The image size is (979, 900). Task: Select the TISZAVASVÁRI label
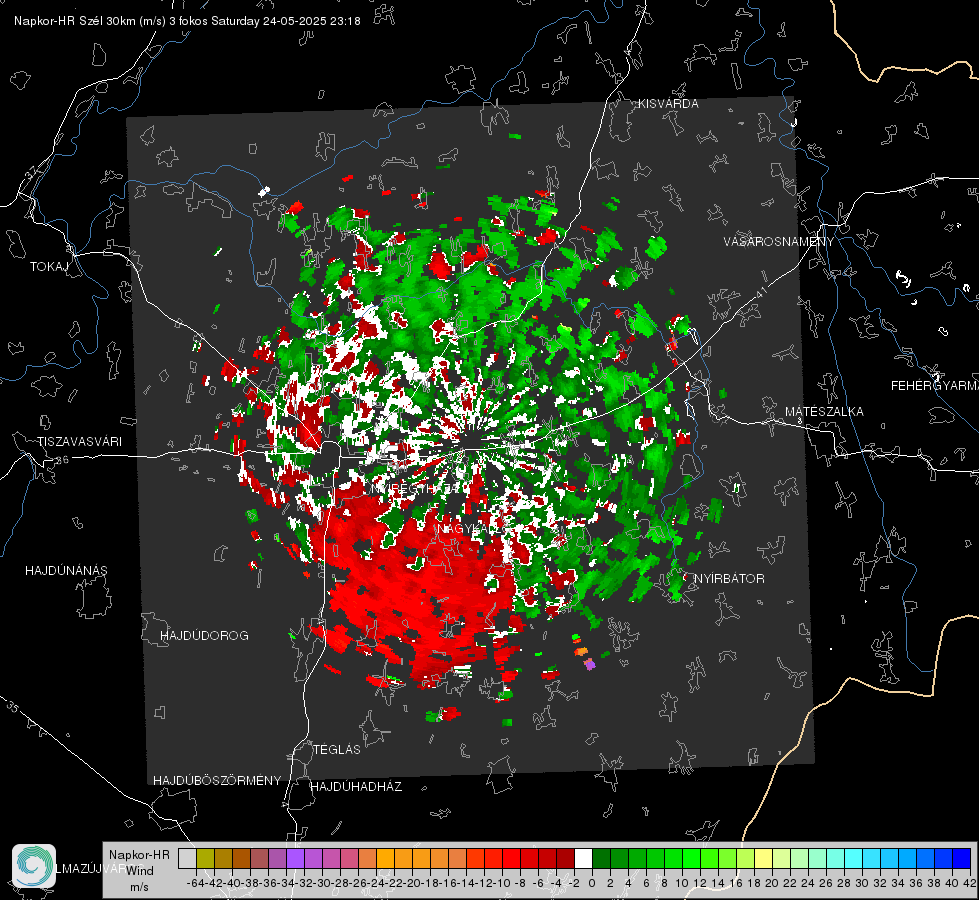tap(79, 442)
